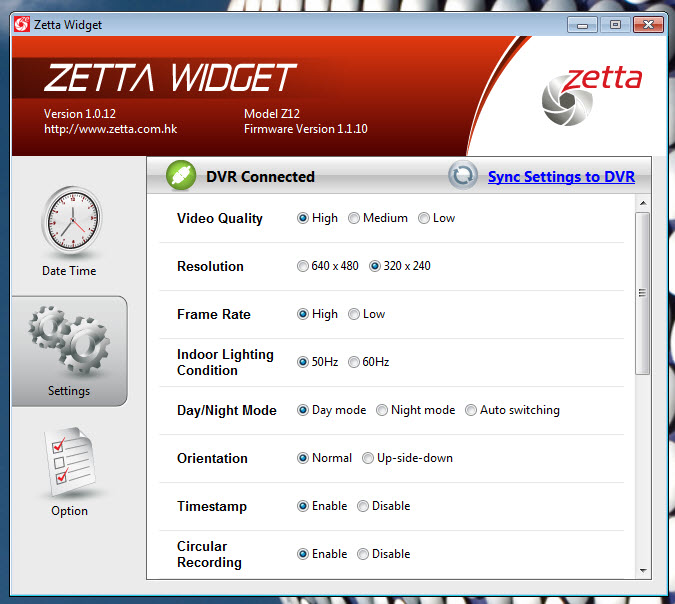Click the Circular Recording label

pos(209,554)
